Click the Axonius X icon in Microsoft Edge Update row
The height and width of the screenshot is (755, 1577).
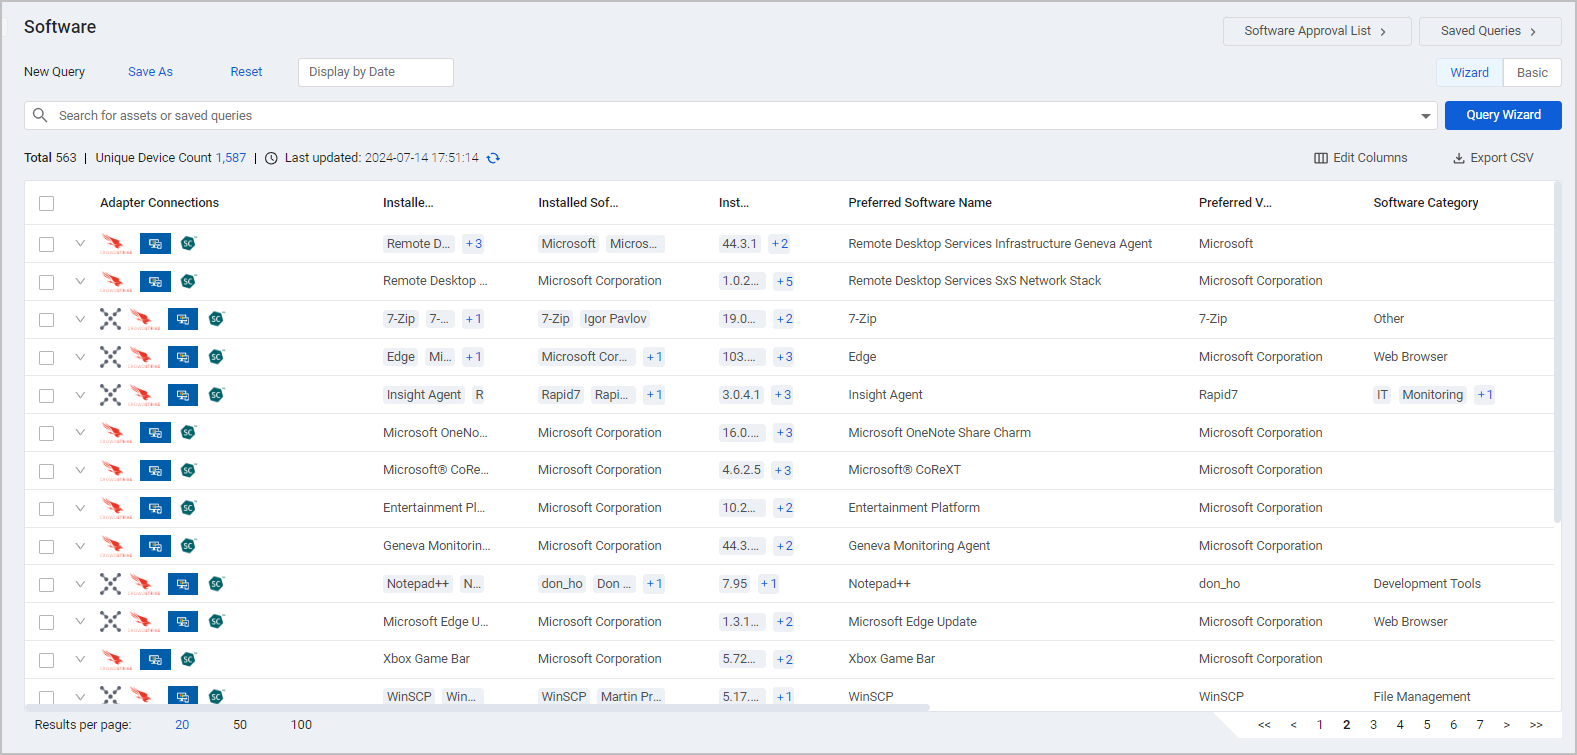click(x=110, y=622)
